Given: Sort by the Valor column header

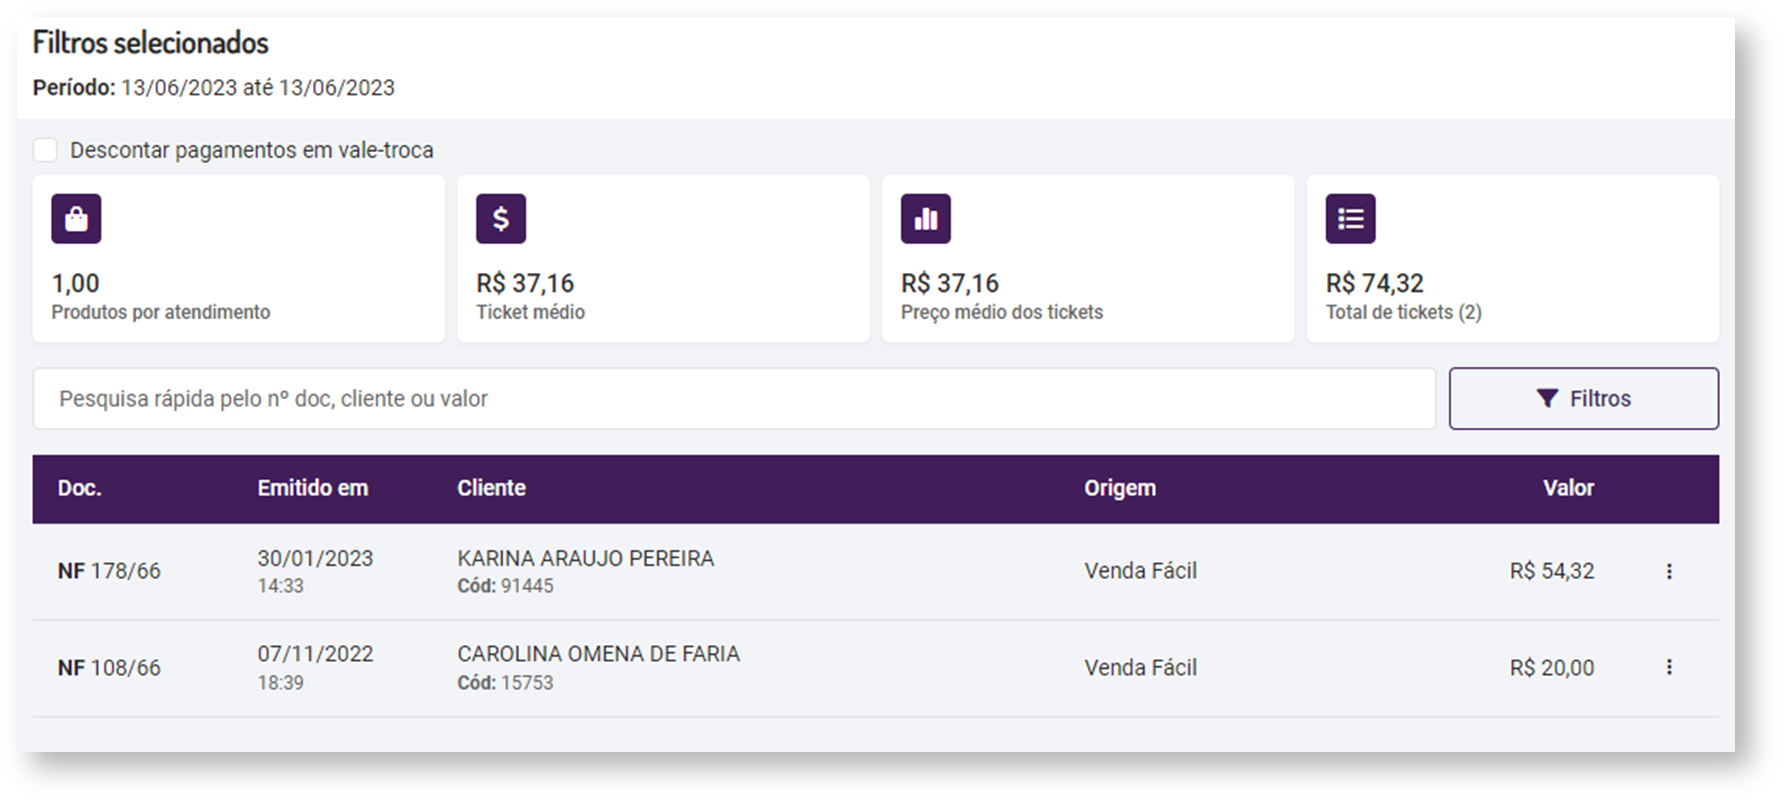Looking at the screenshot, I should click(x=1567, y=488).
